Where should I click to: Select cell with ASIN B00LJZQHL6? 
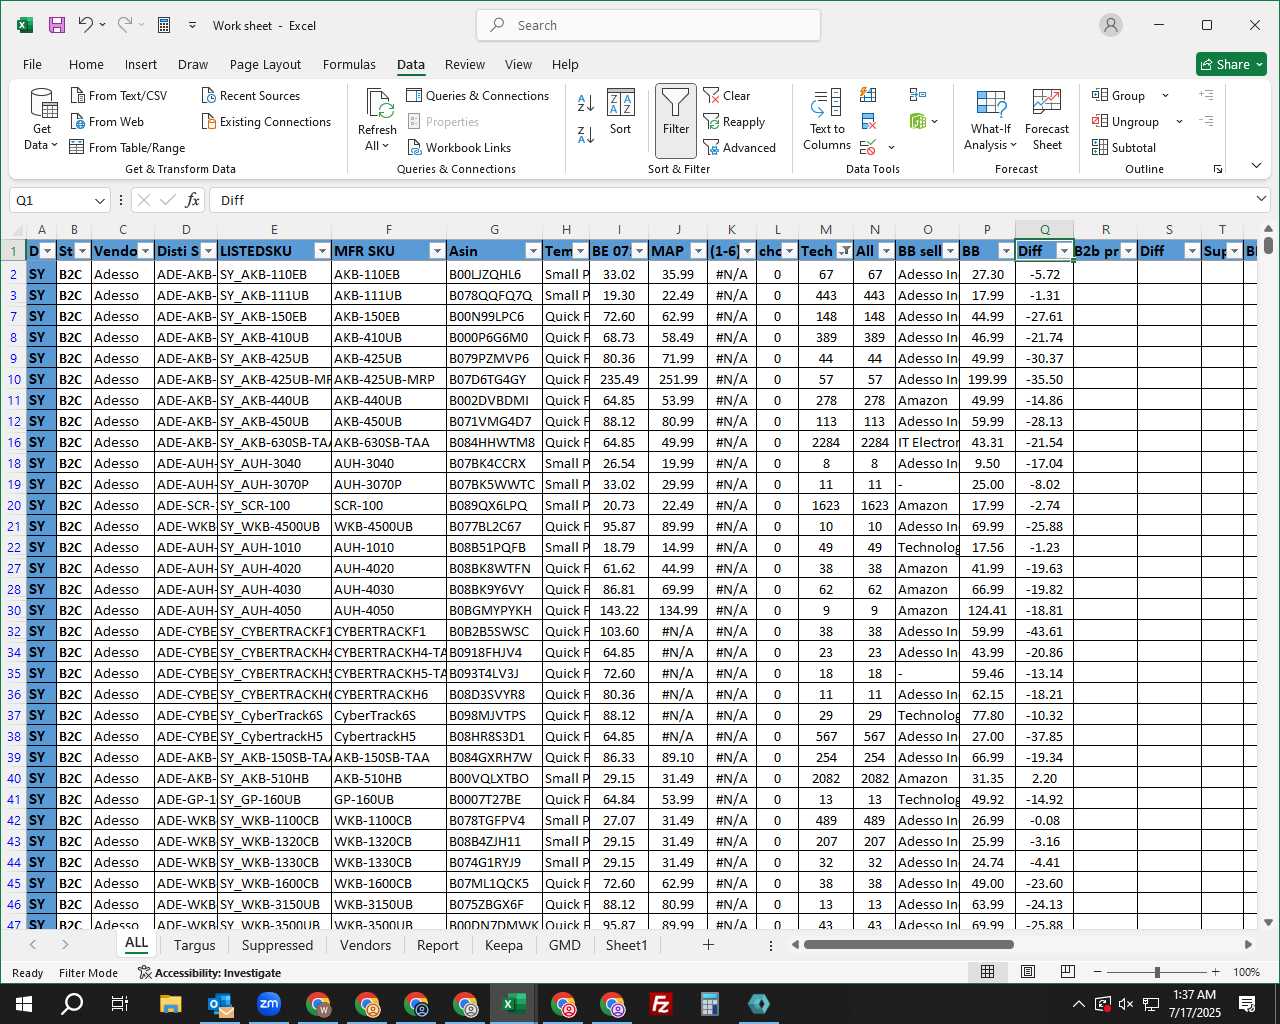[x=493, y=274]
